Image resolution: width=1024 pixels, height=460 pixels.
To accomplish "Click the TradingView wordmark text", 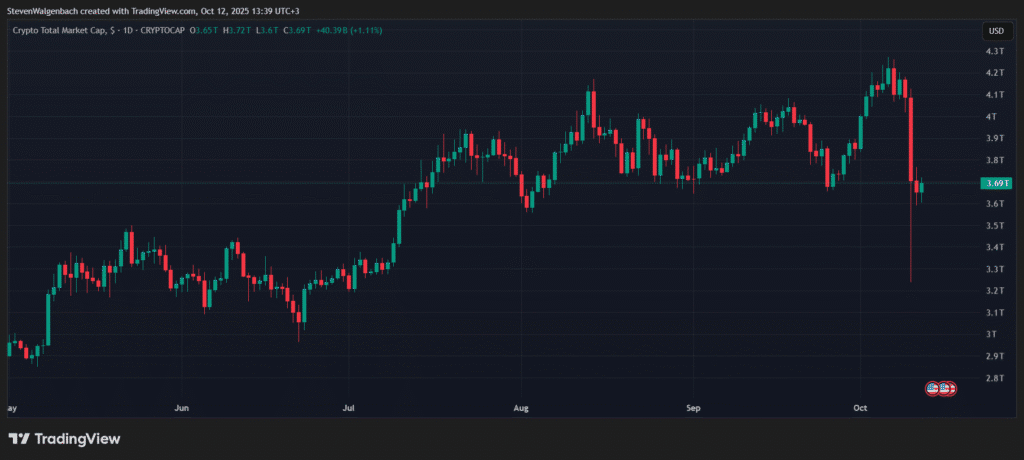I will coord(77,438).
